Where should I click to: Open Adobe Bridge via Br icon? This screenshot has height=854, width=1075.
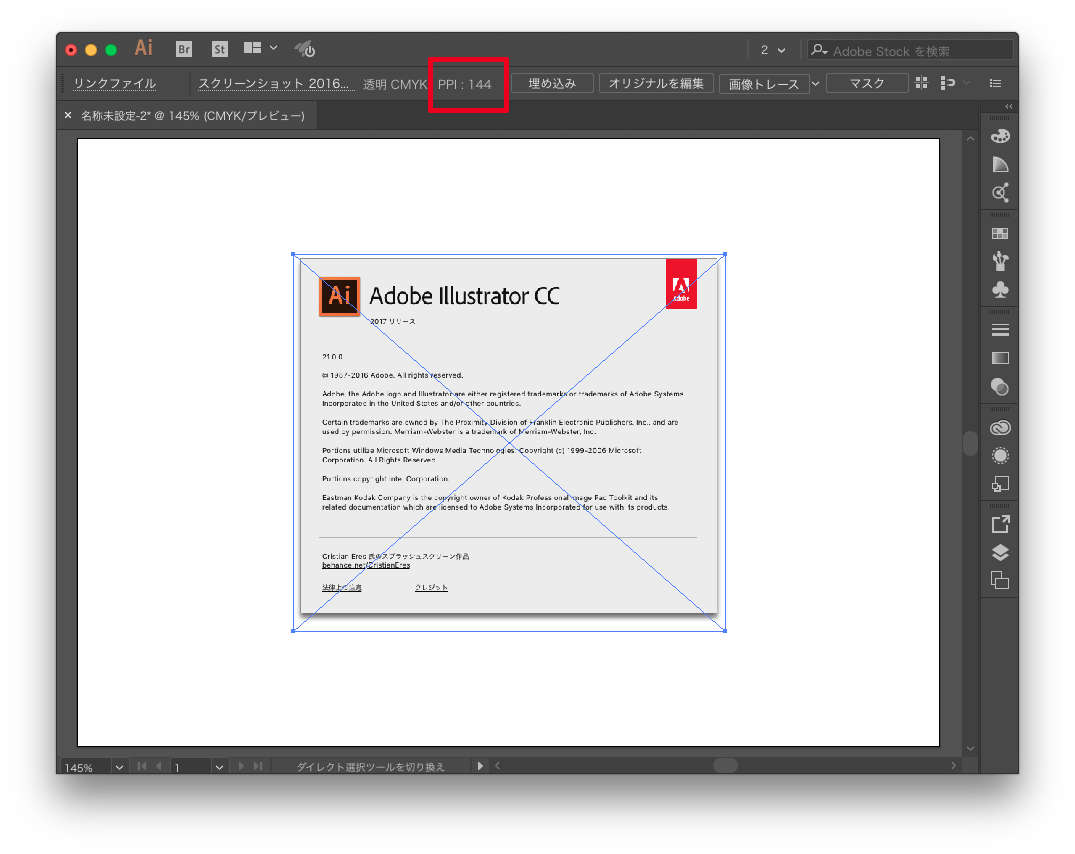click(184, 49)
